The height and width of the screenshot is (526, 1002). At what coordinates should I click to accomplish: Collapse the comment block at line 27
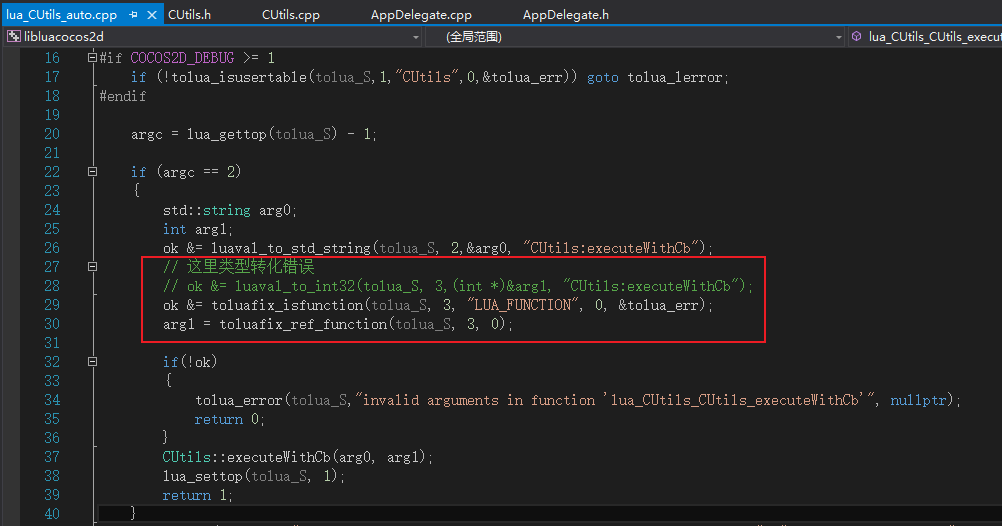tap(92, 267)
